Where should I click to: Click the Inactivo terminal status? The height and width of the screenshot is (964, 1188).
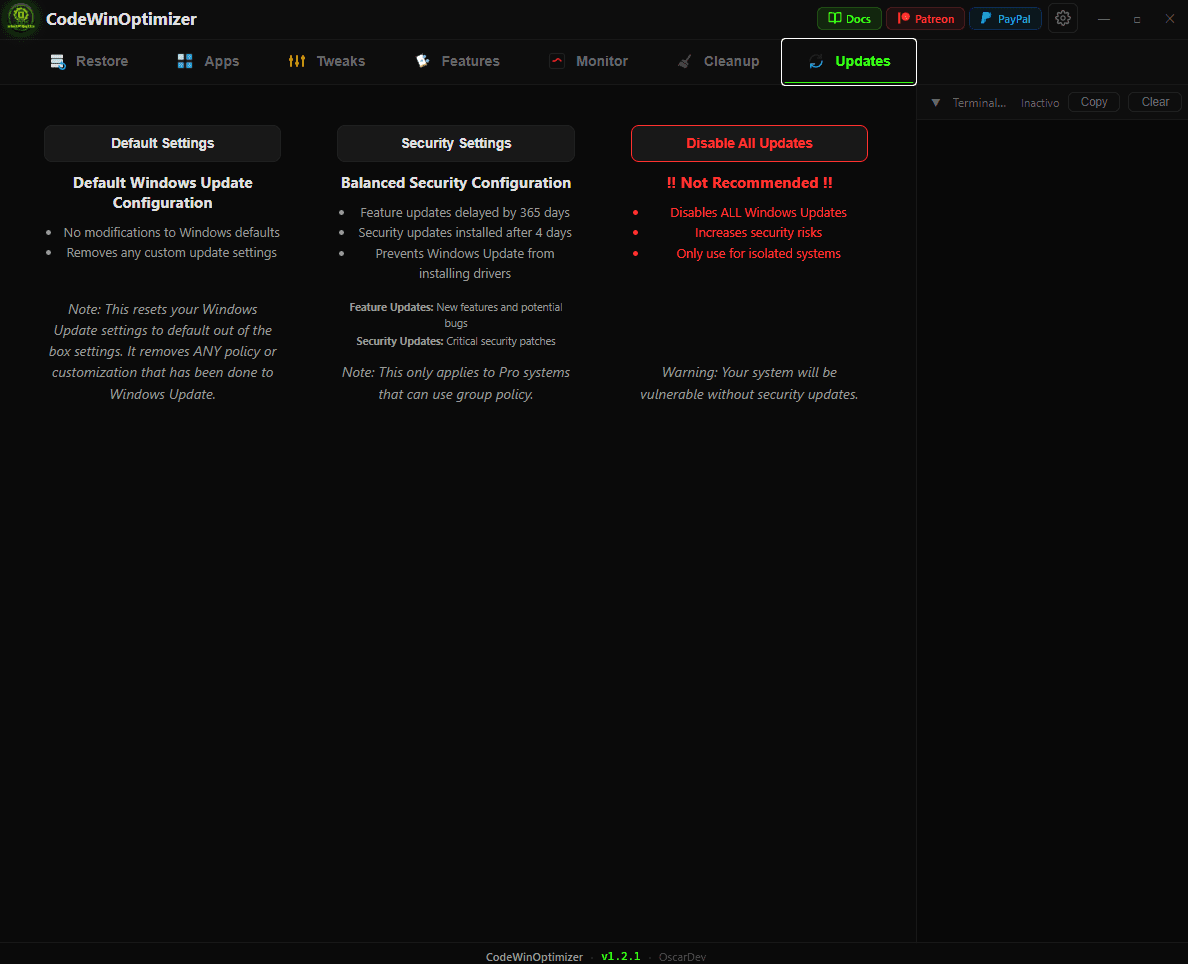[1040, 102]
